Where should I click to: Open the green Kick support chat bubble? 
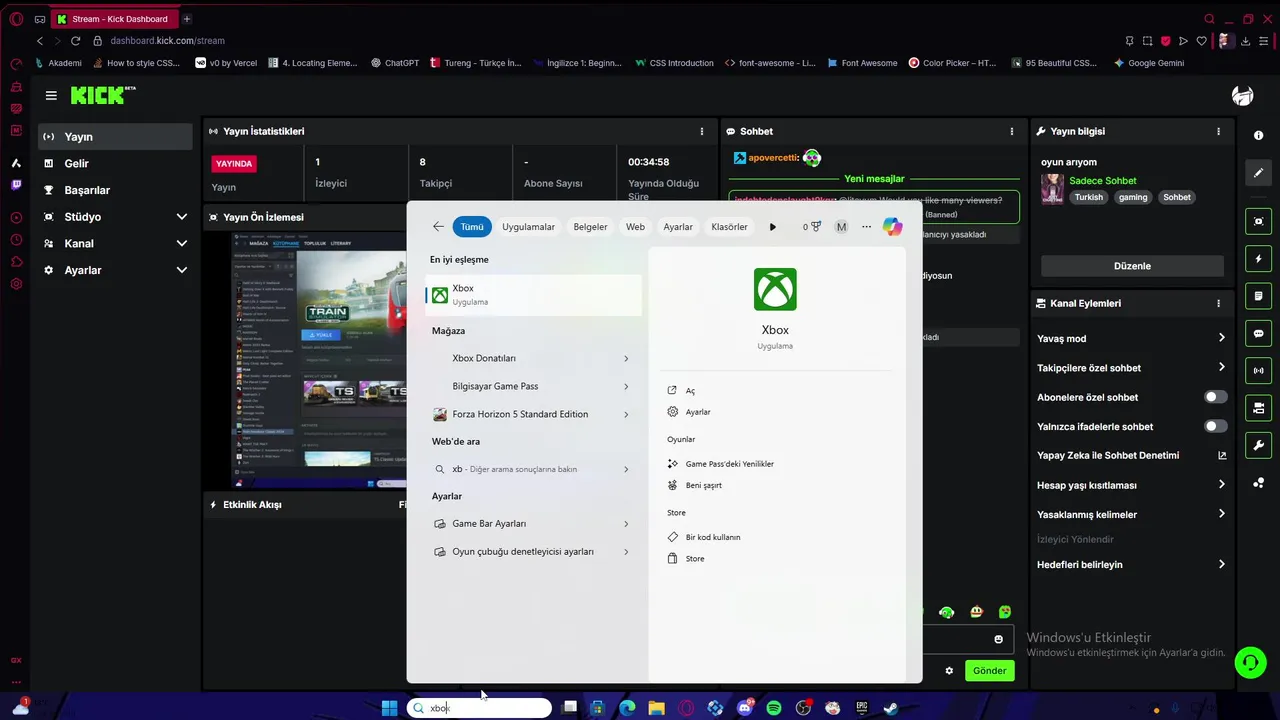click(1249, 663)
